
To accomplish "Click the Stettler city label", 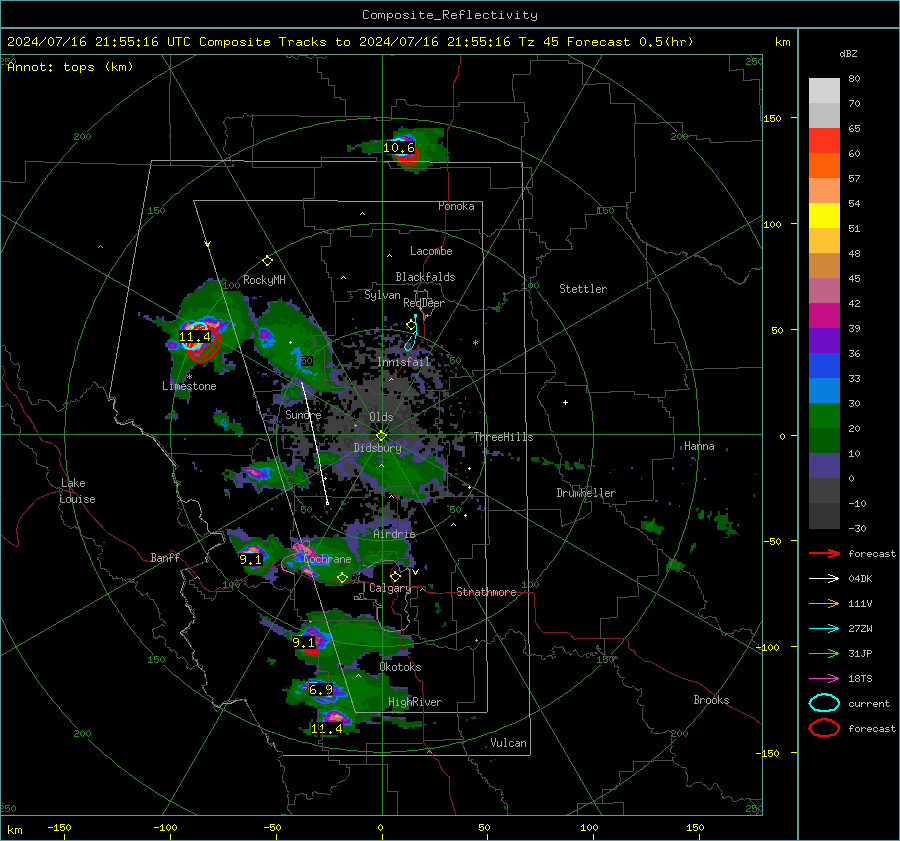I will [583, 289].
